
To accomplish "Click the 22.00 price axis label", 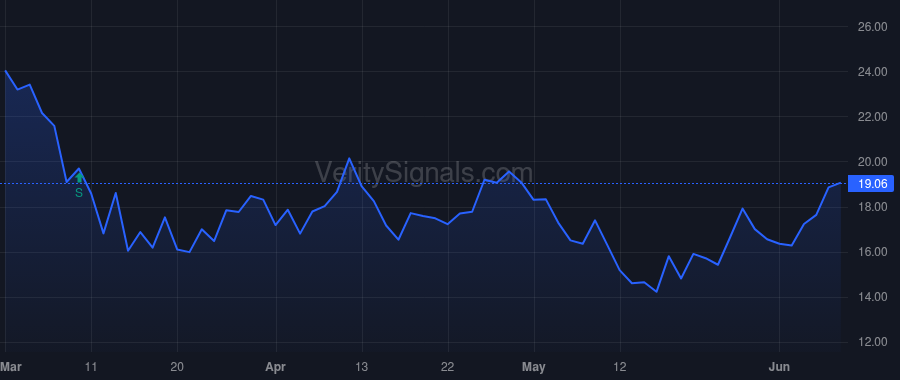I will point(872,117).
